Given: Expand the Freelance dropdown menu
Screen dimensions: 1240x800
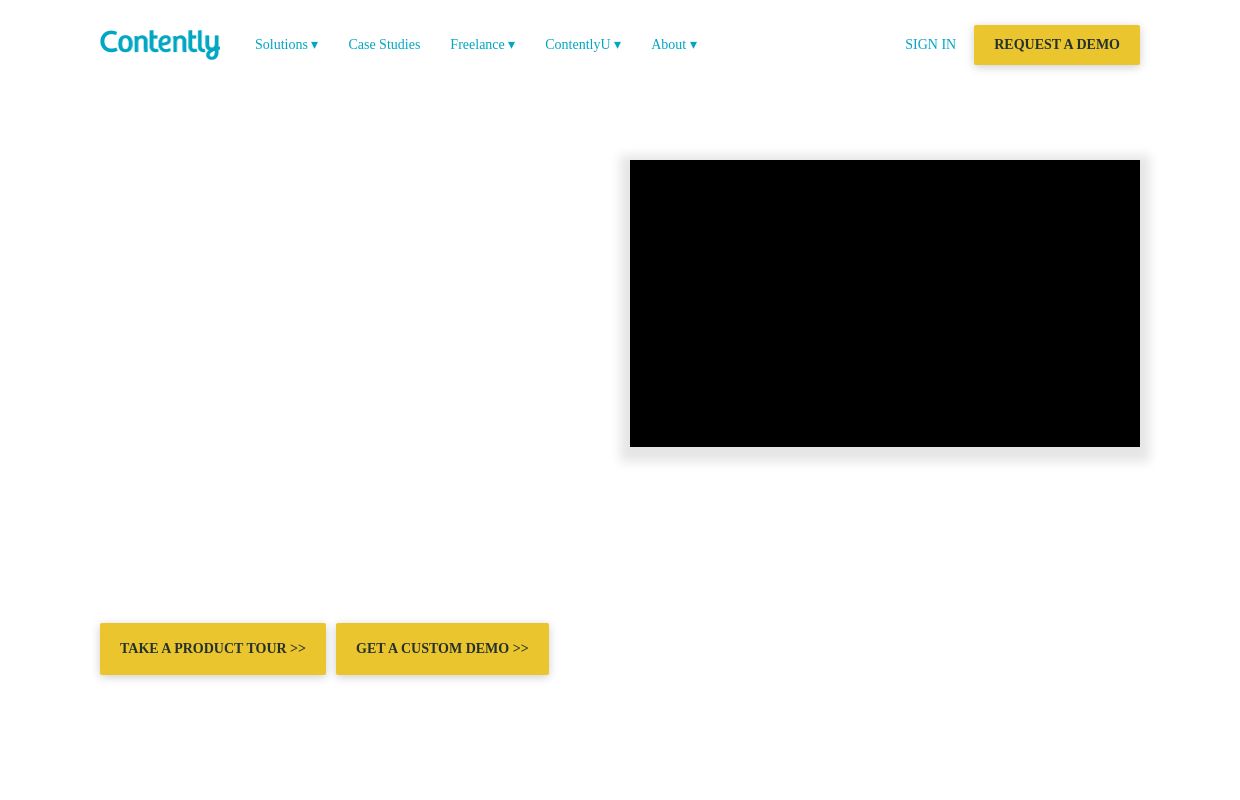Looking at the screenshot, I should 511,44.
